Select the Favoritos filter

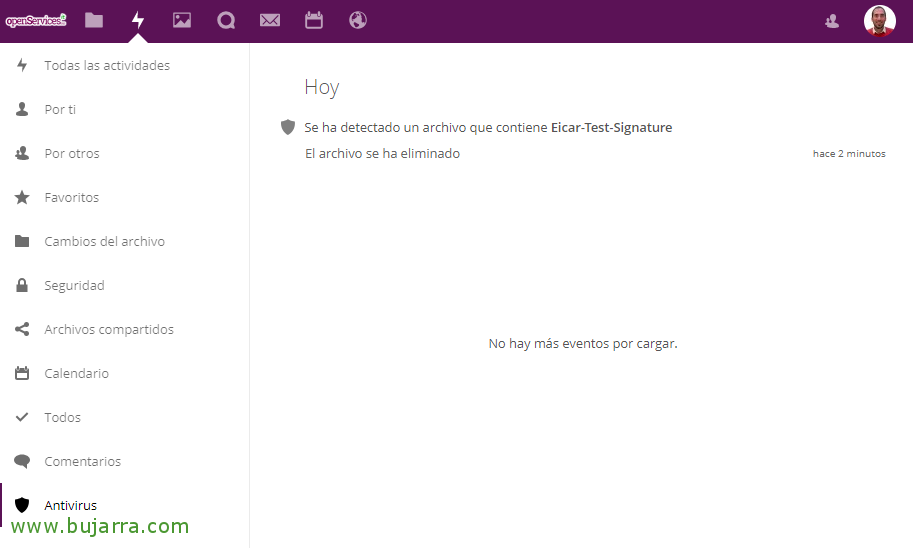[x=72, y=198]
